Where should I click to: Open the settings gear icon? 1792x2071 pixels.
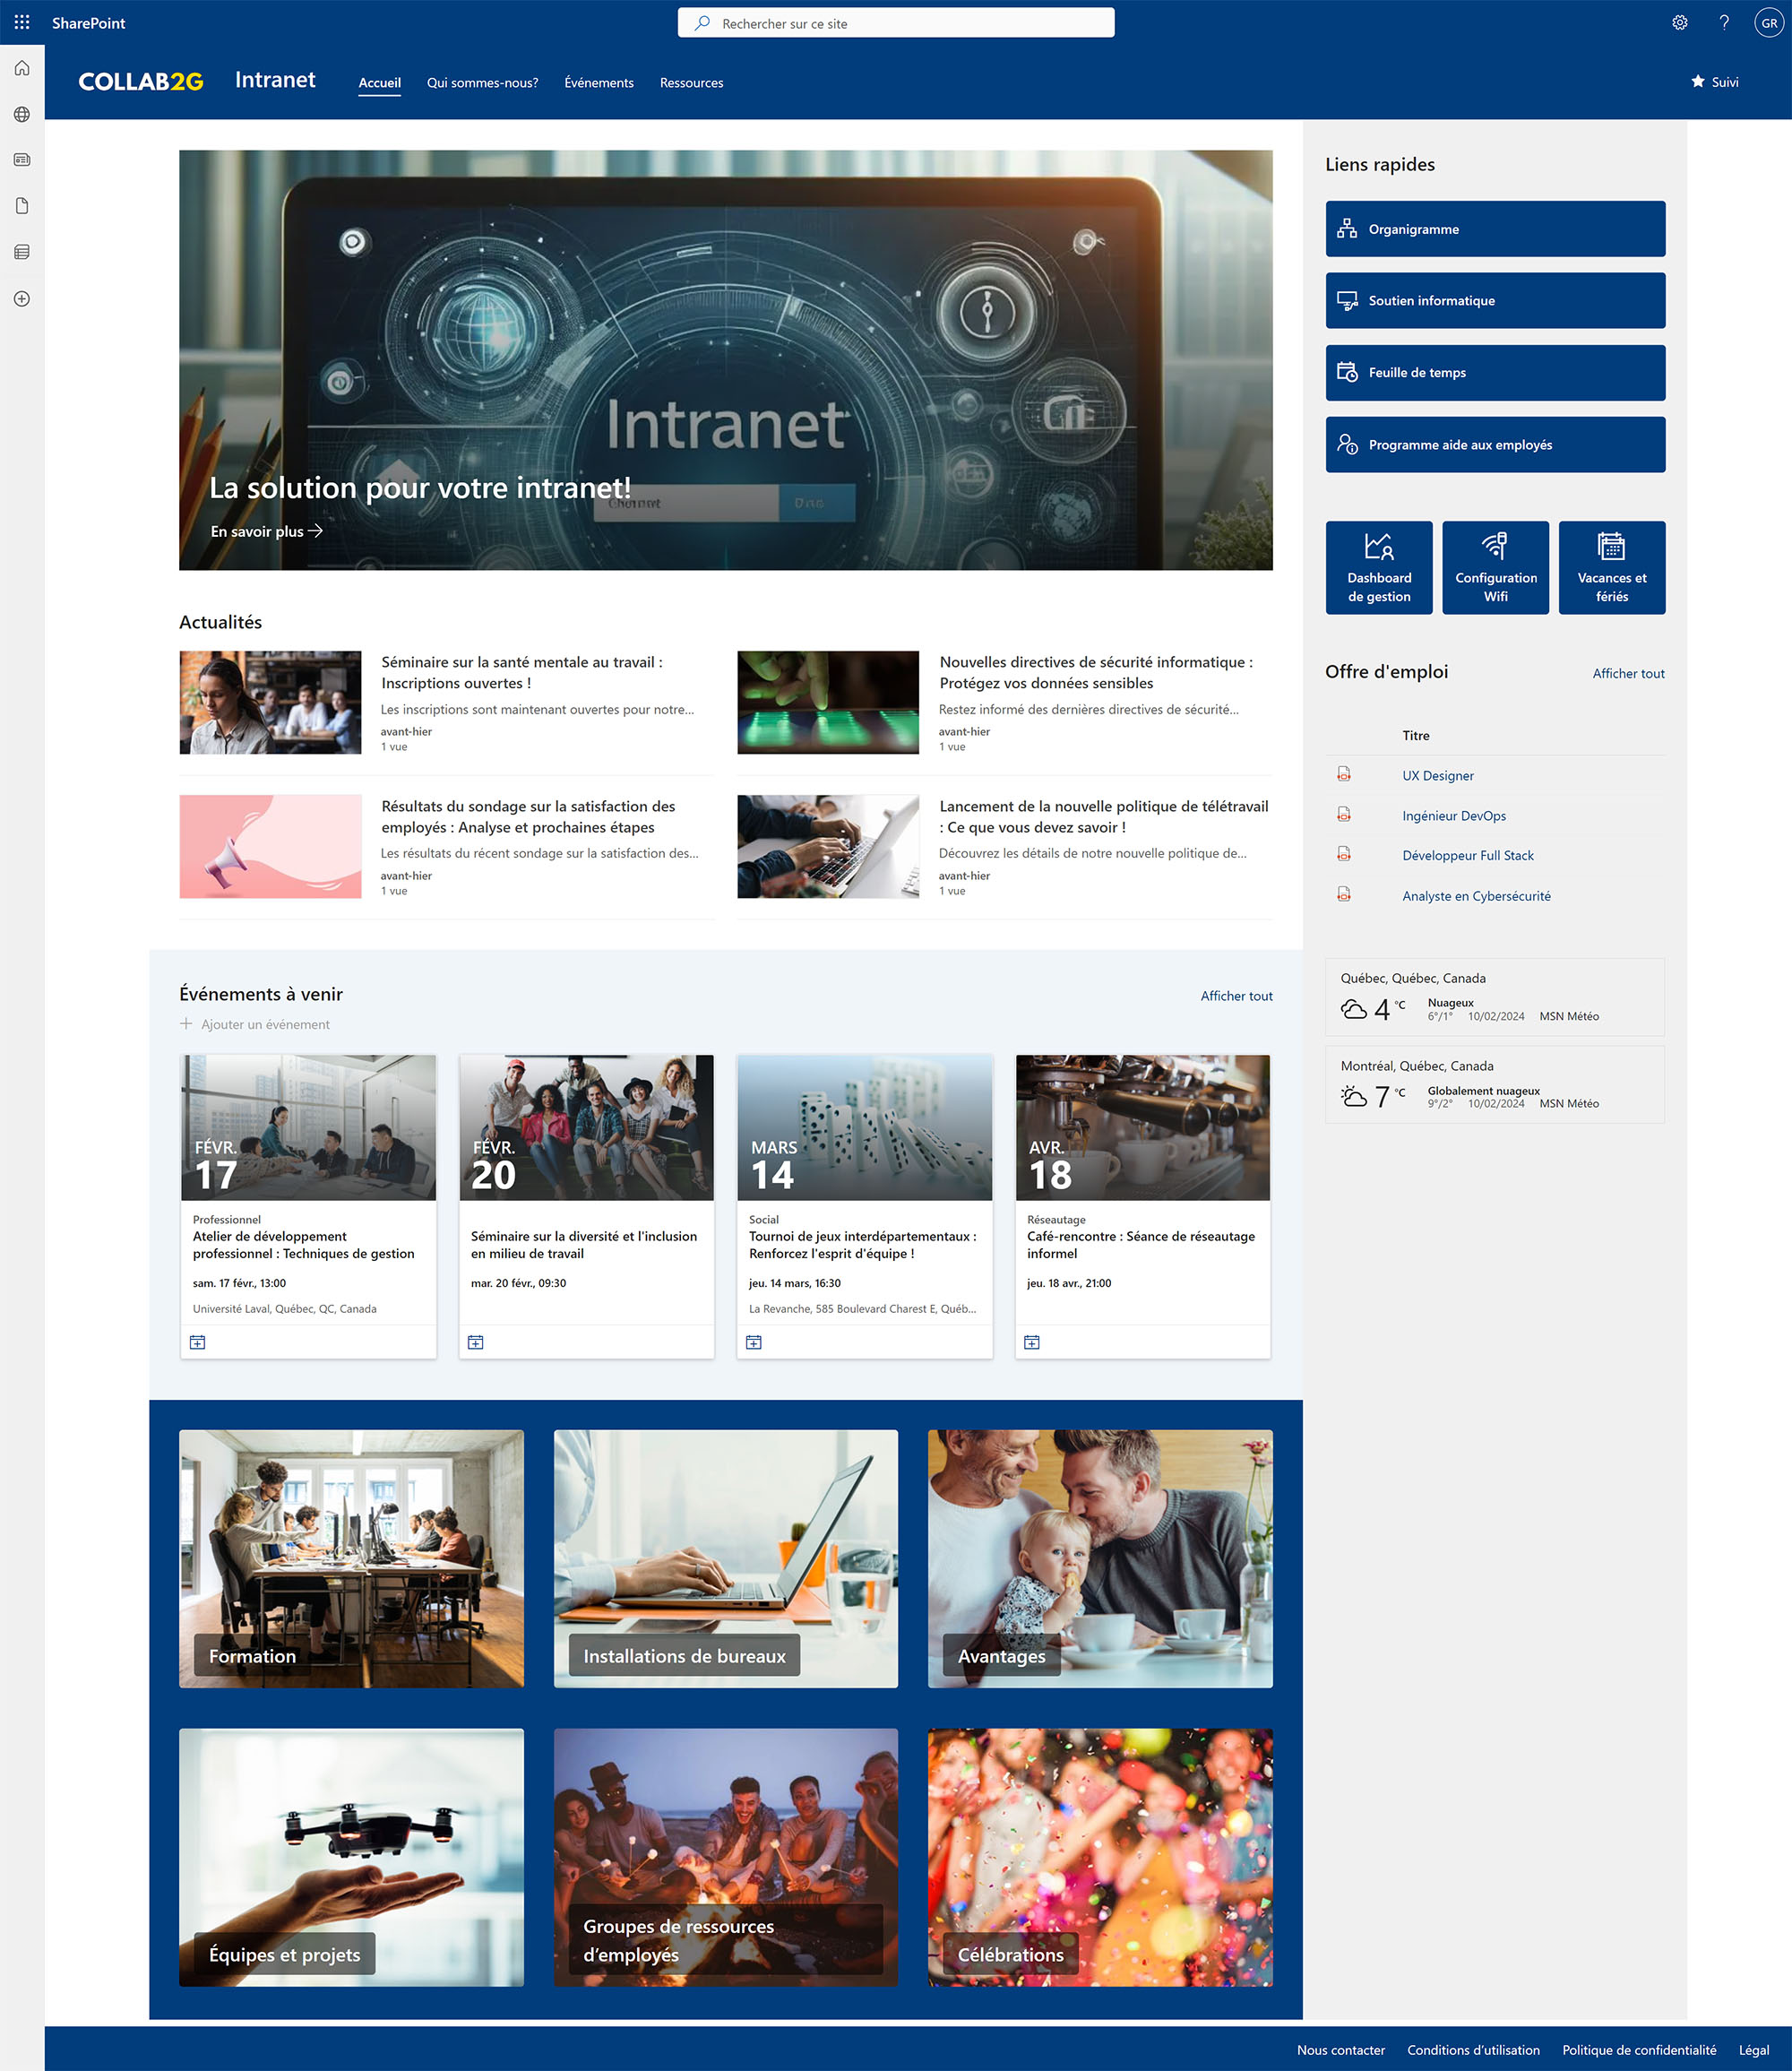click(1680, 23)
